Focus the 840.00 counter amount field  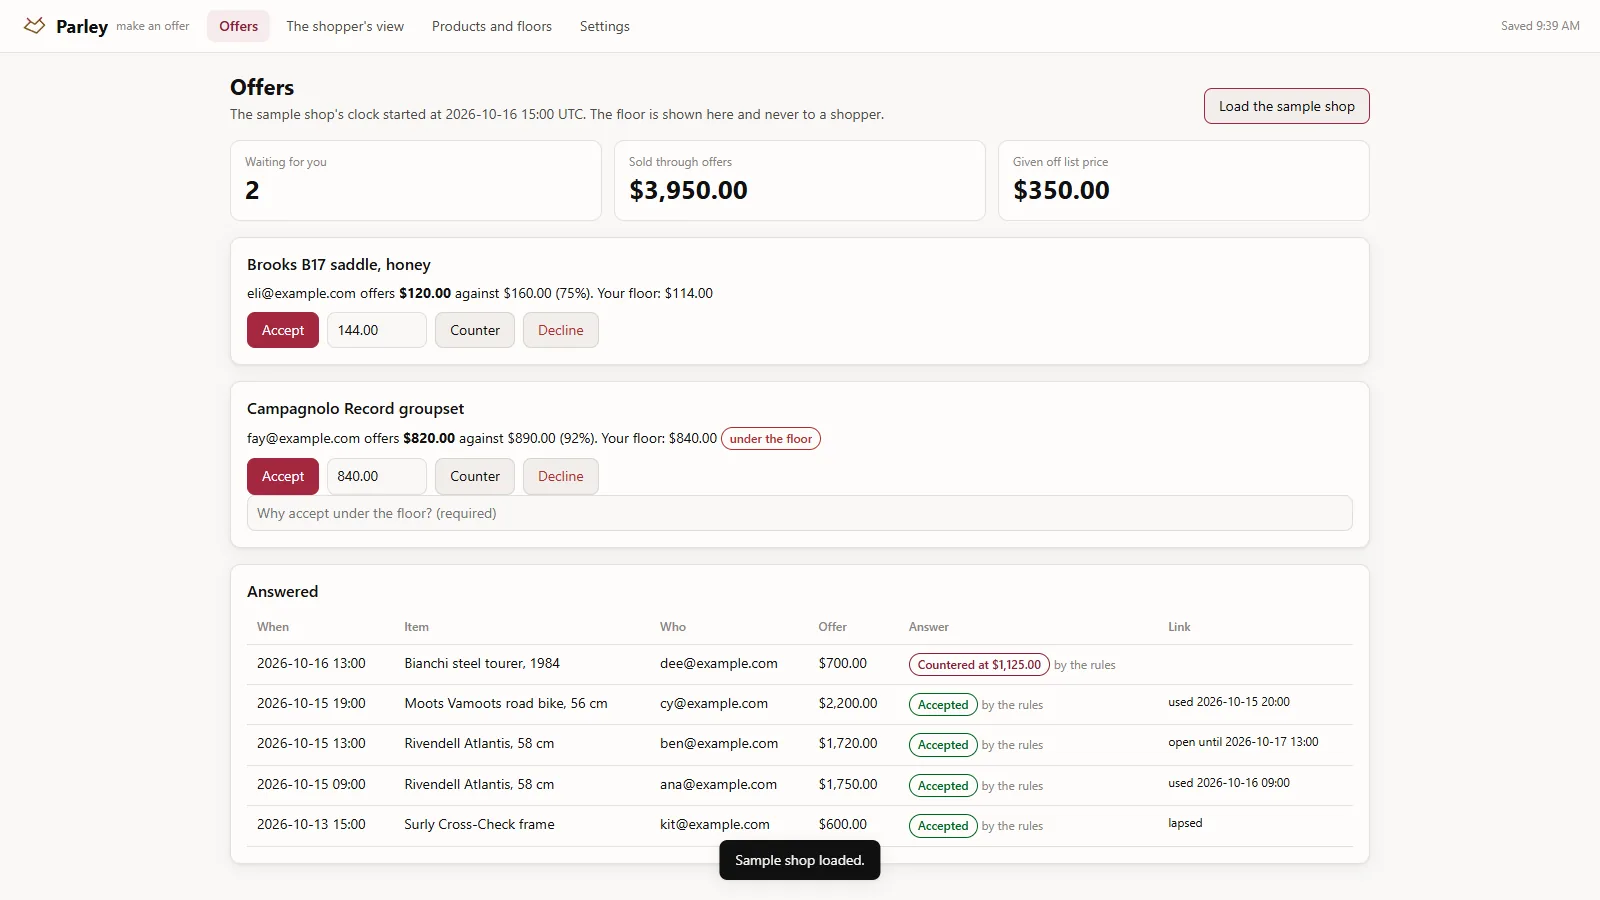click(x=377, y=476)
